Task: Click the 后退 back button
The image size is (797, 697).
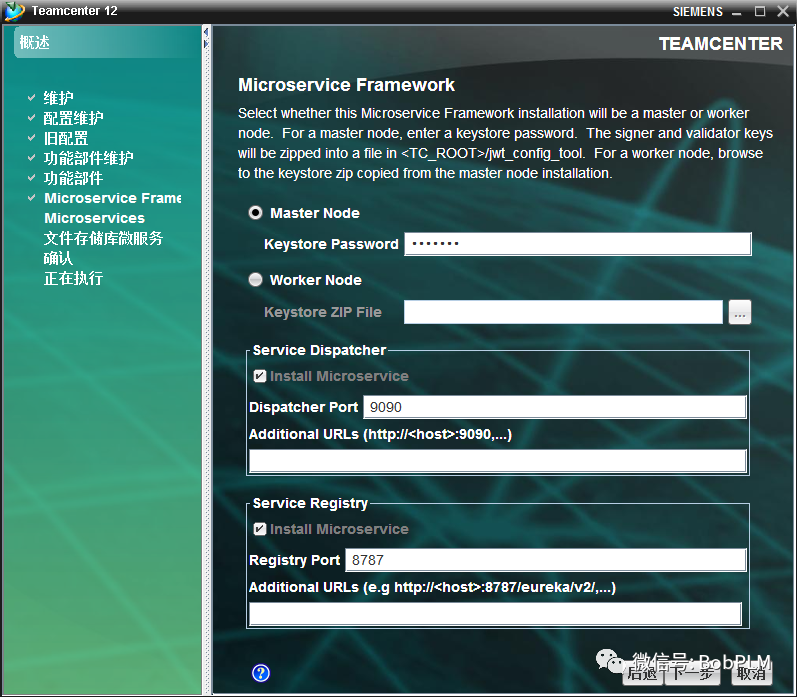Action: 642,673
